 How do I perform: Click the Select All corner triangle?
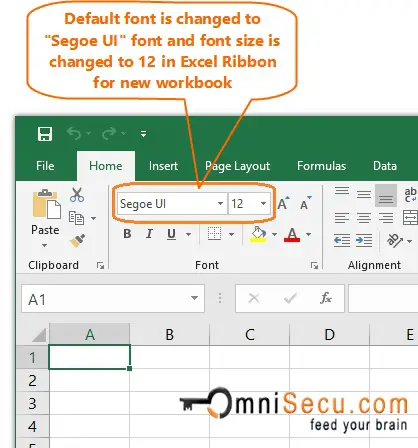(39, 335)
